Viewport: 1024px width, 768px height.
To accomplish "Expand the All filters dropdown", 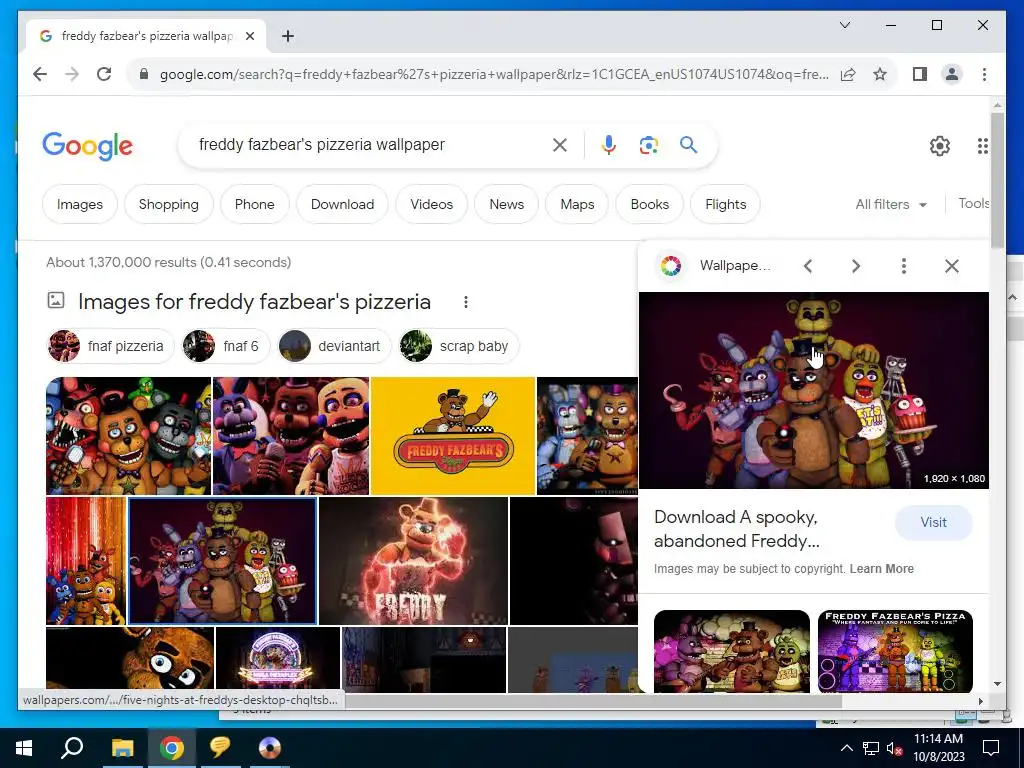I will [891, 204].
